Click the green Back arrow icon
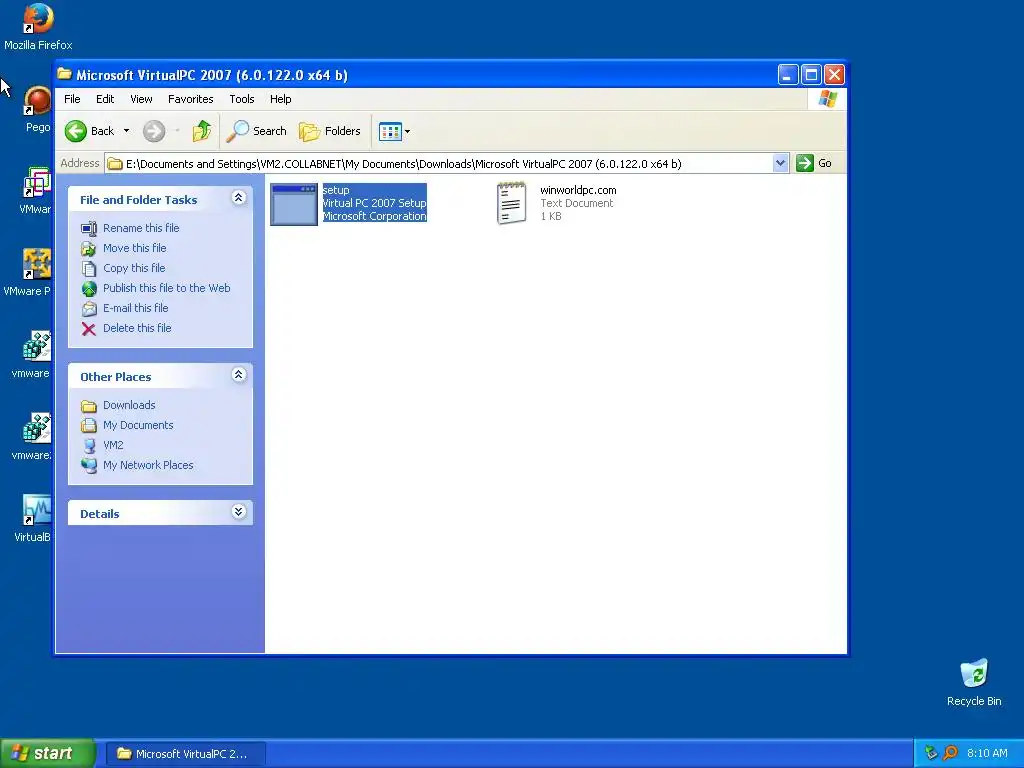The image size is (1024, 768). click(x=76, y=131)
